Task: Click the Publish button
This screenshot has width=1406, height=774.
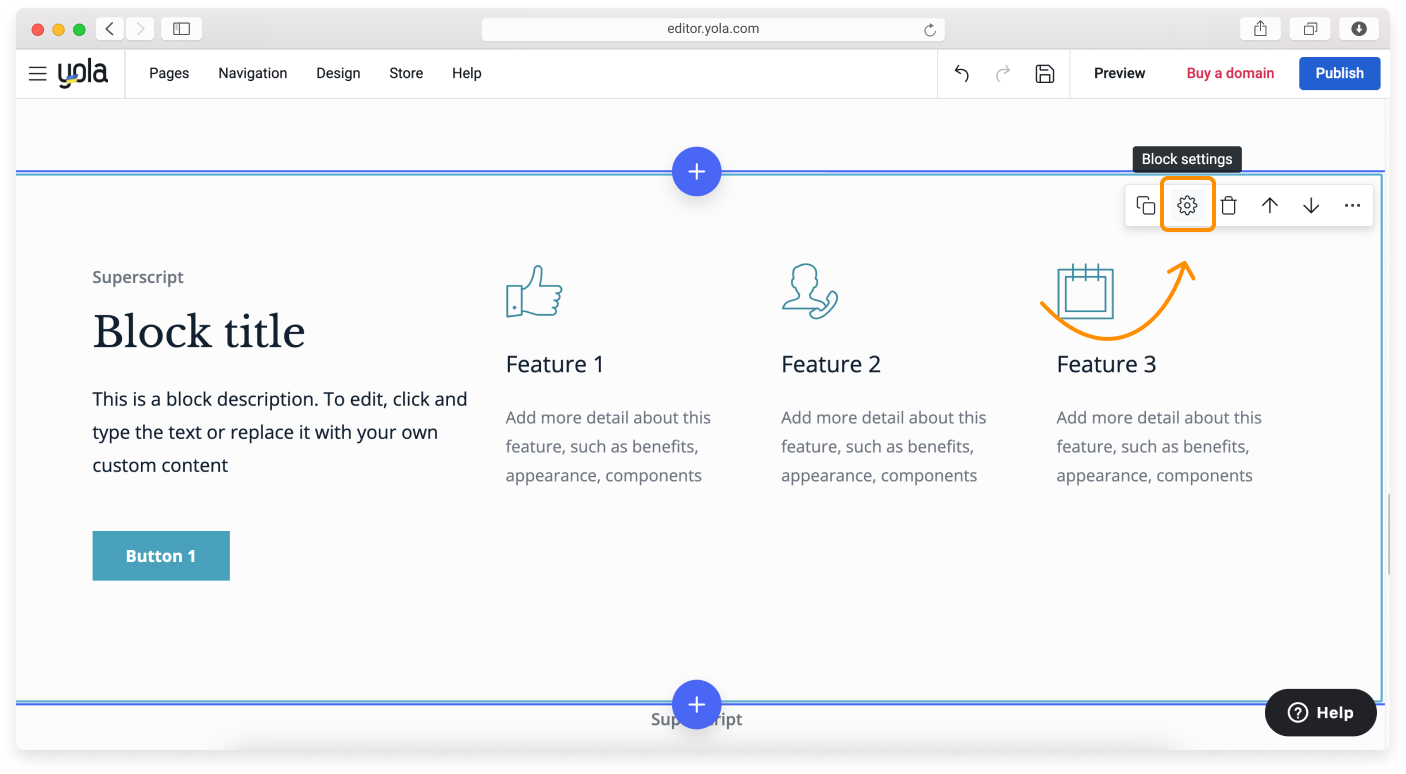Action: 1339,73
